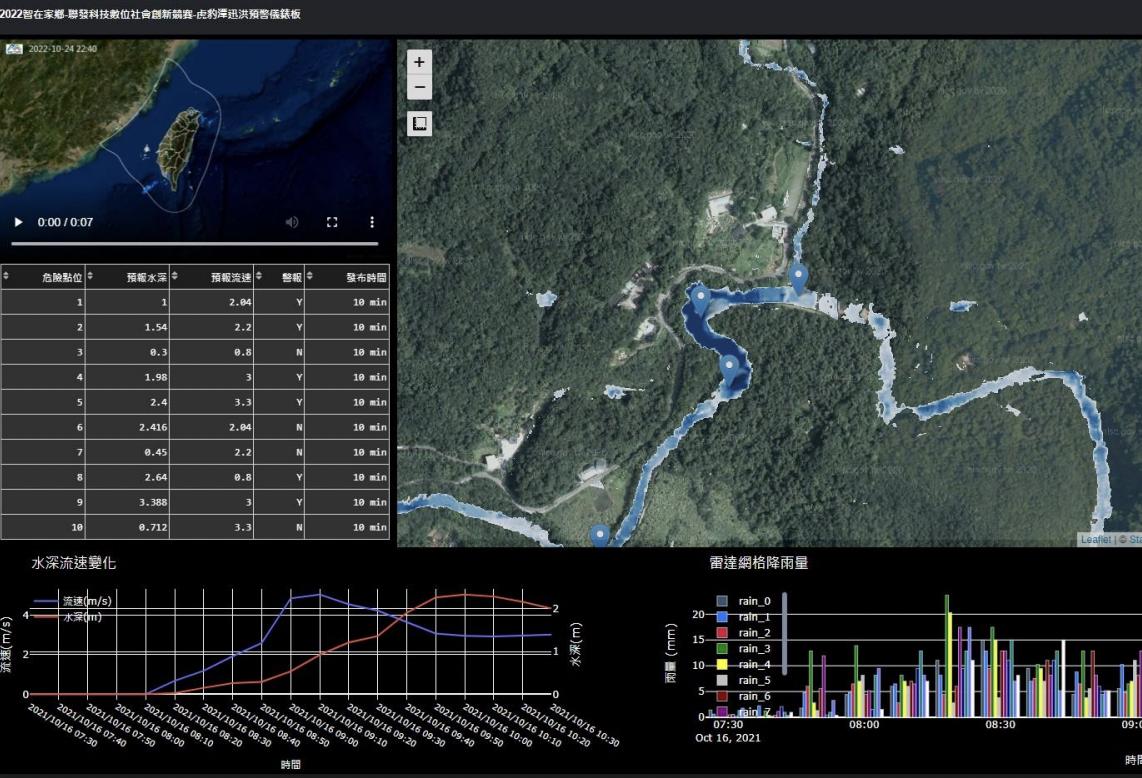Select the forecast depth cell 1.54
The height and width of the screenshot is (778, 1142).
coord(127,327)
